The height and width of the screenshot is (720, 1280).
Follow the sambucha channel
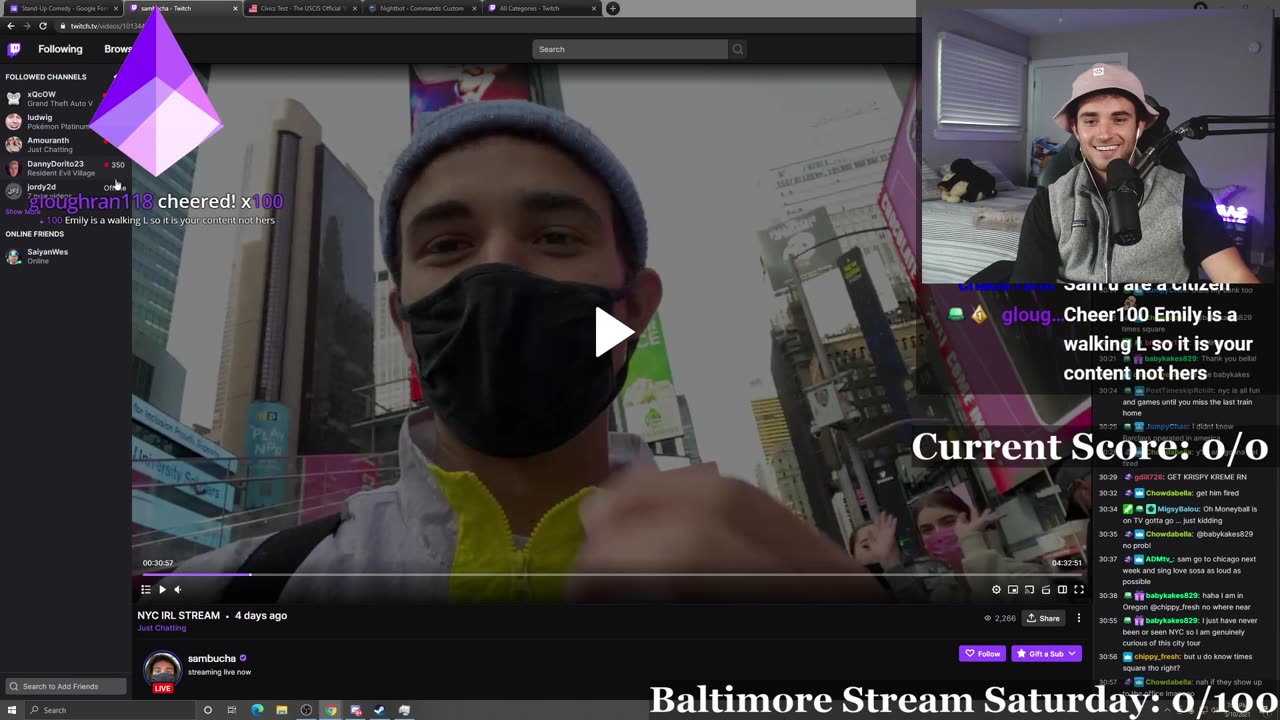982,653
